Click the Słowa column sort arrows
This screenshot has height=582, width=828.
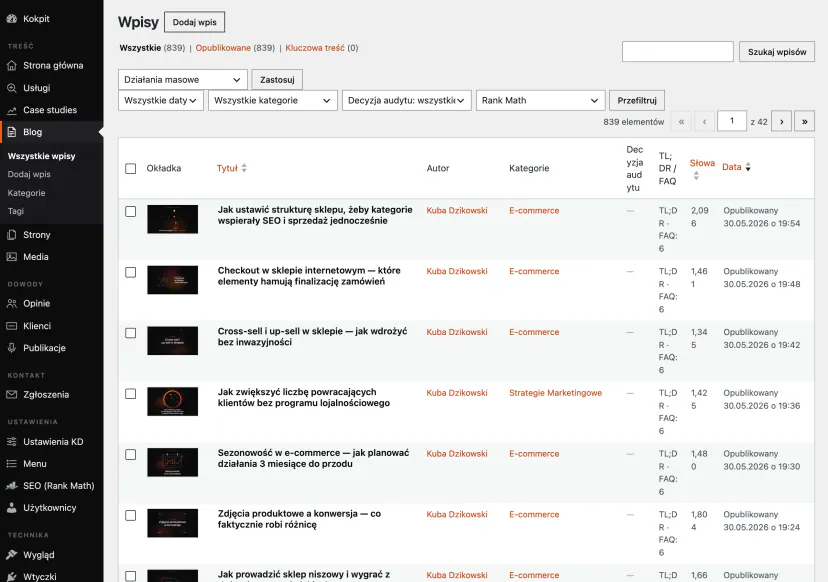click(x=696, y=176)
